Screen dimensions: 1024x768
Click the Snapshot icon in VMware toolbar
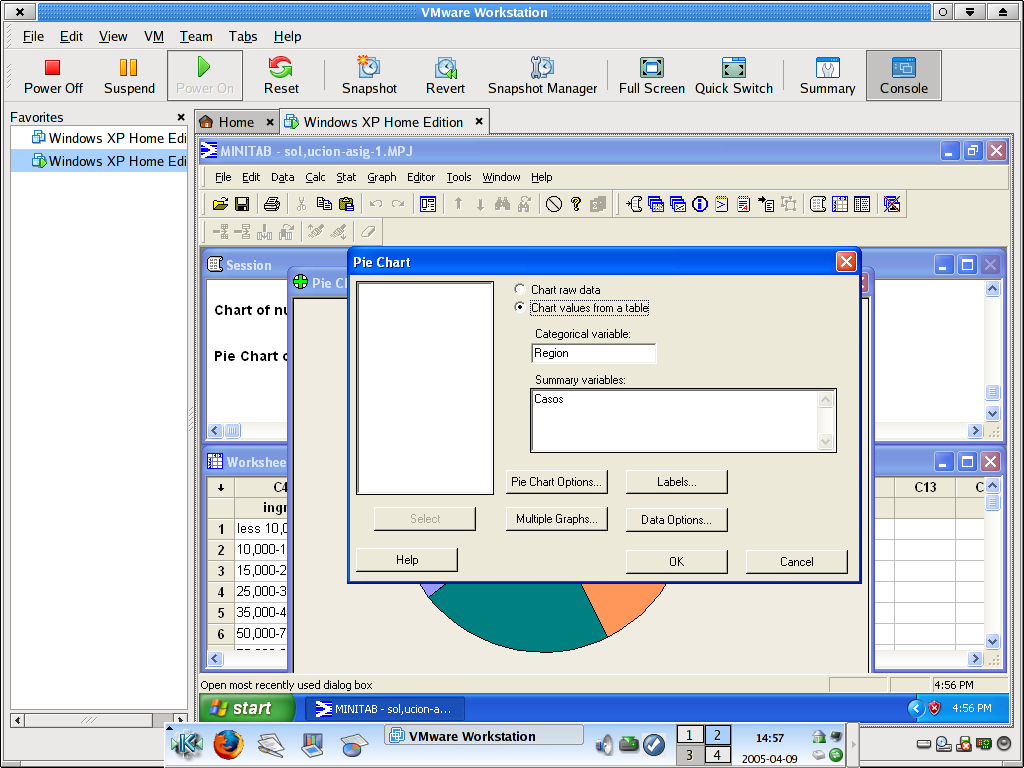(x=369, y=75)
